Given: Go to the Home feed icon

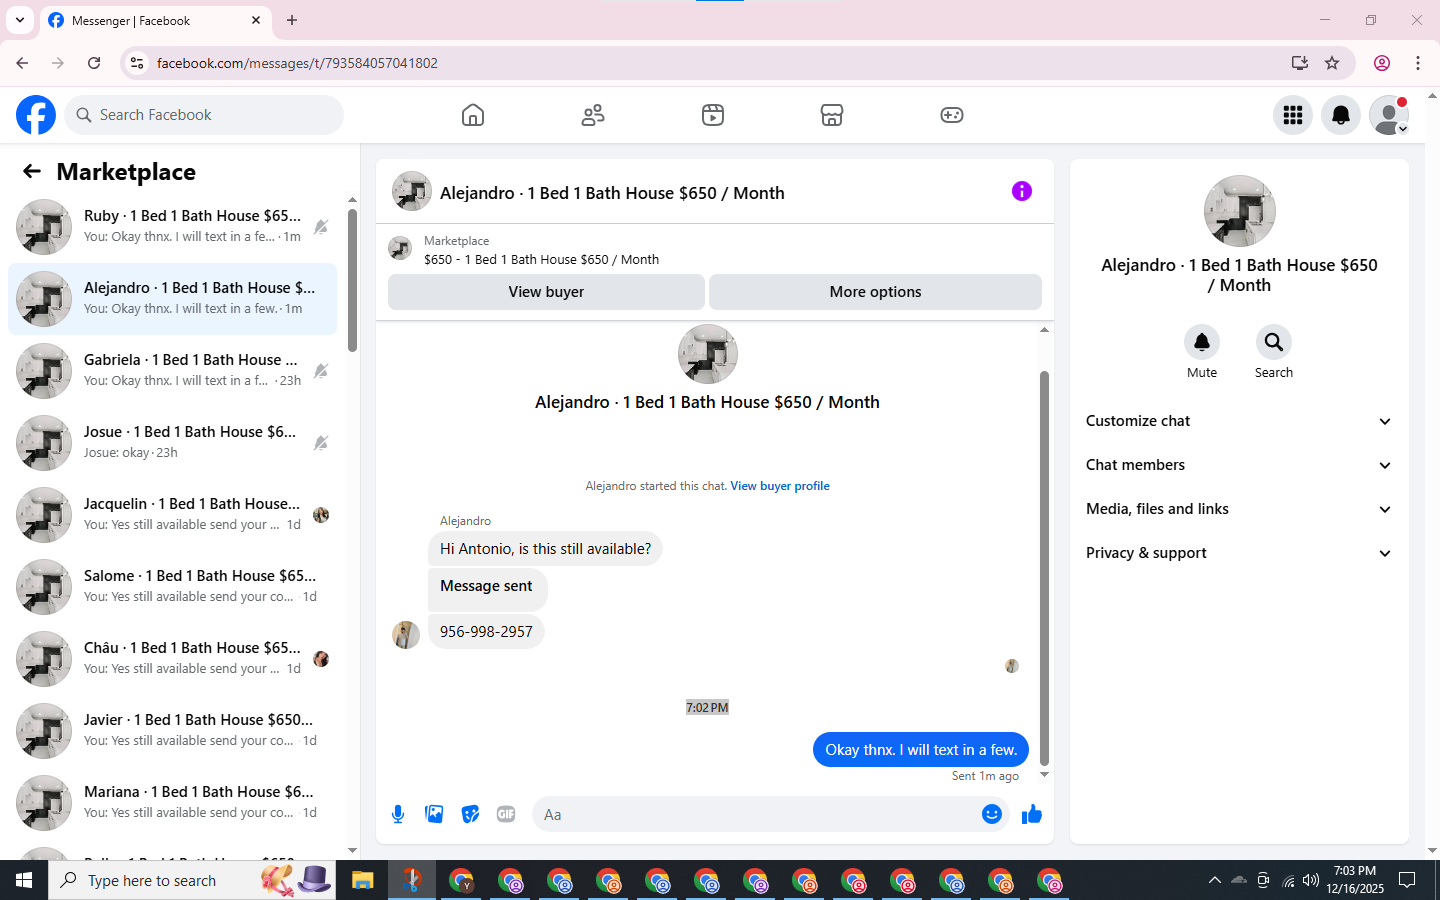Looking at the screenshot, I should [x=473, y=115].
